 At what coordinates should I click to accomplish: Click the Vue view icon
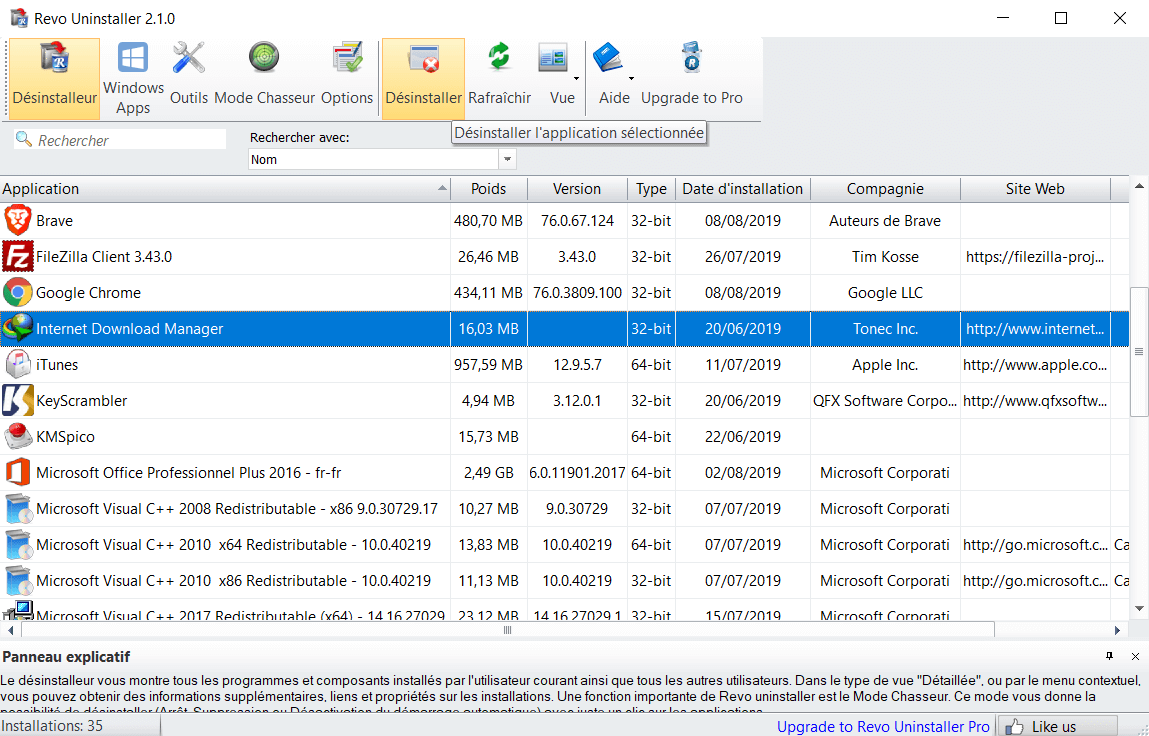tap(553, 59)
